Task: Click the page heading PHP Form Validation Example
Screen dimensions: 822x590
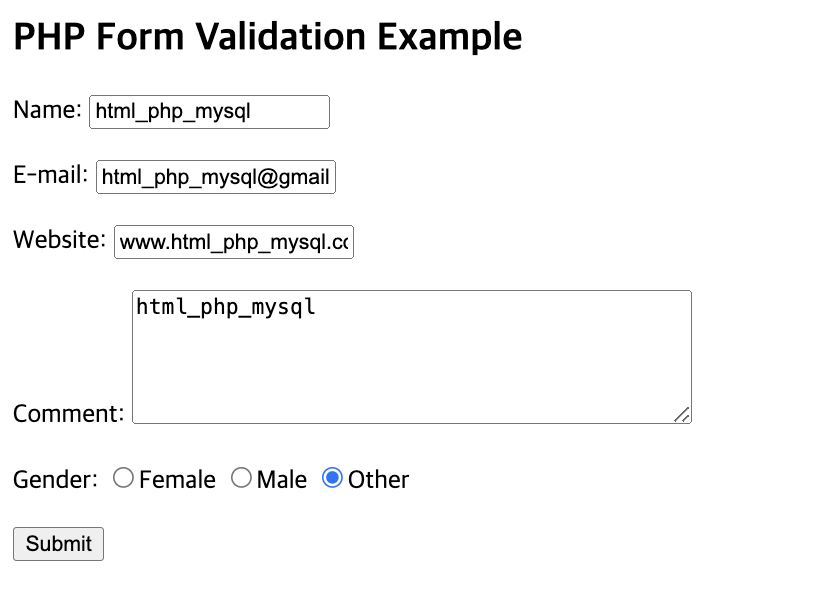Action: click(267, 36)
